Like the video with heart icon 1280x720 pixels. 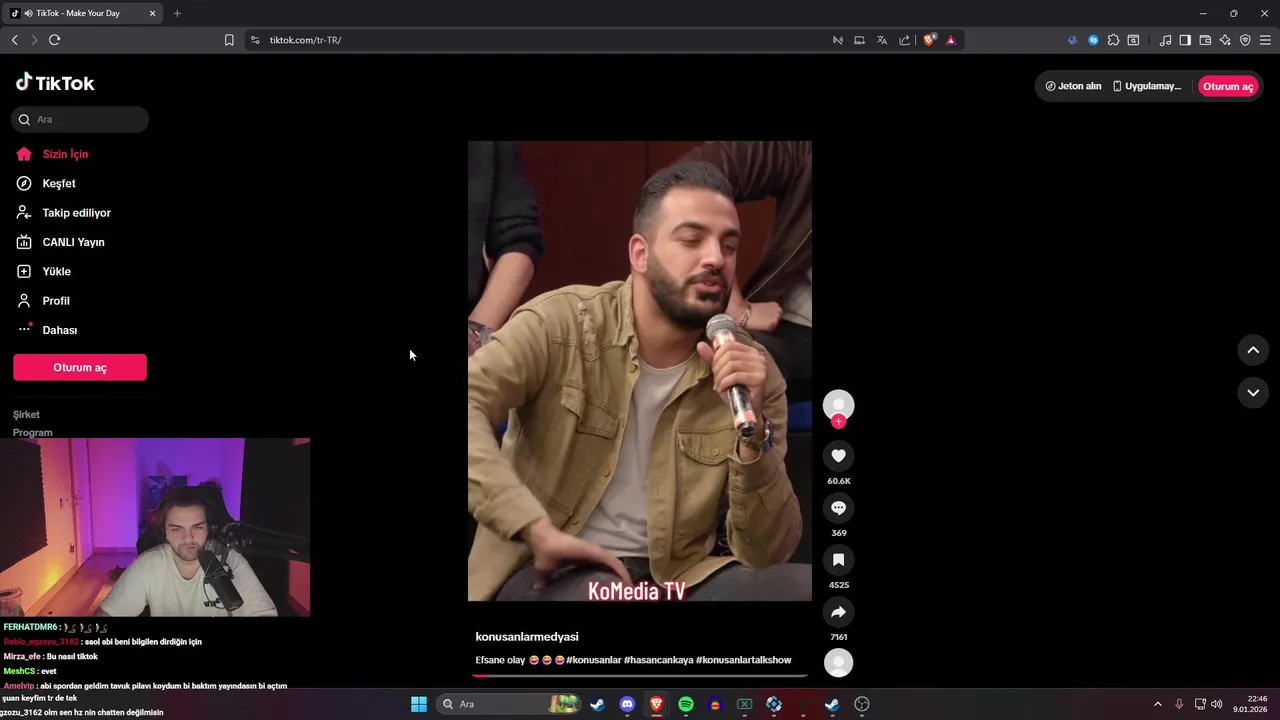(x=838, y=456)
